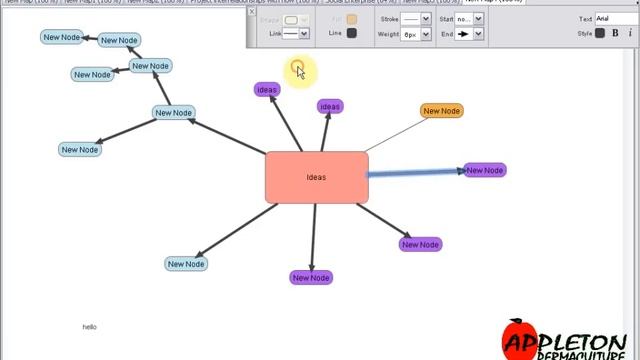Screen dimensions: 640x360
Task: Expand the Start arrowhead dropdown
Action: [x=478, y=19]
